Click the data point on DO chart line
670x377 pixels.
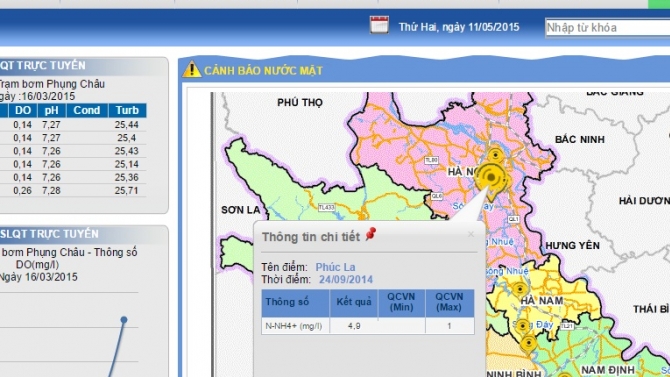(x=124, y=320)
